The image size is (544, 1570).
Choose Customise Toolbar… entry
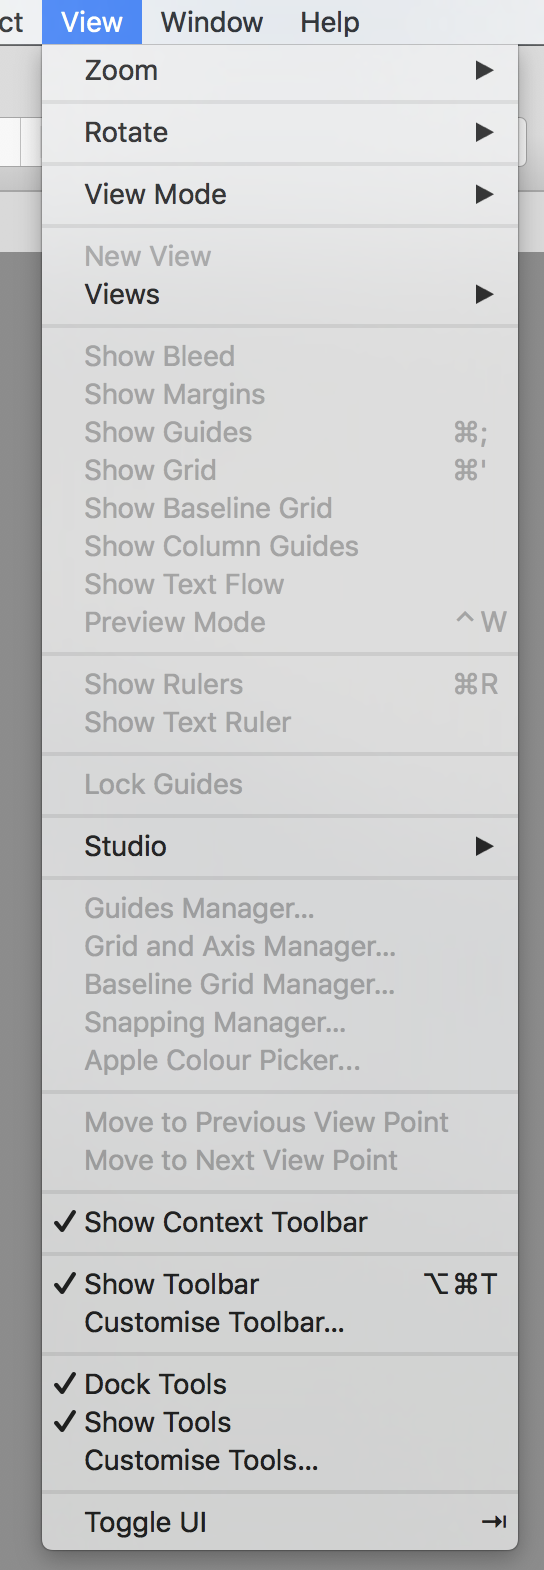280,1322
